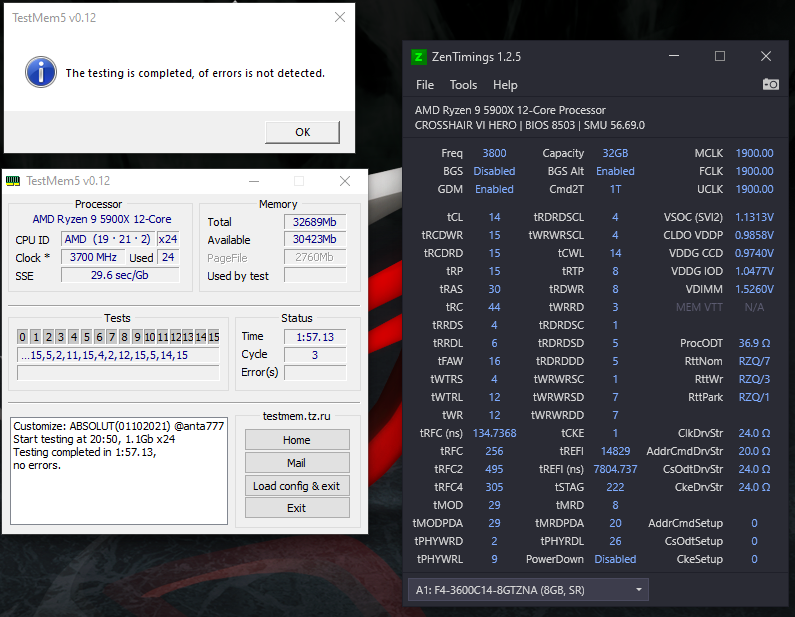Viewport: 795px width, 617px height.
Task: Close the ZenTimings window
Action: pos(766,56)
